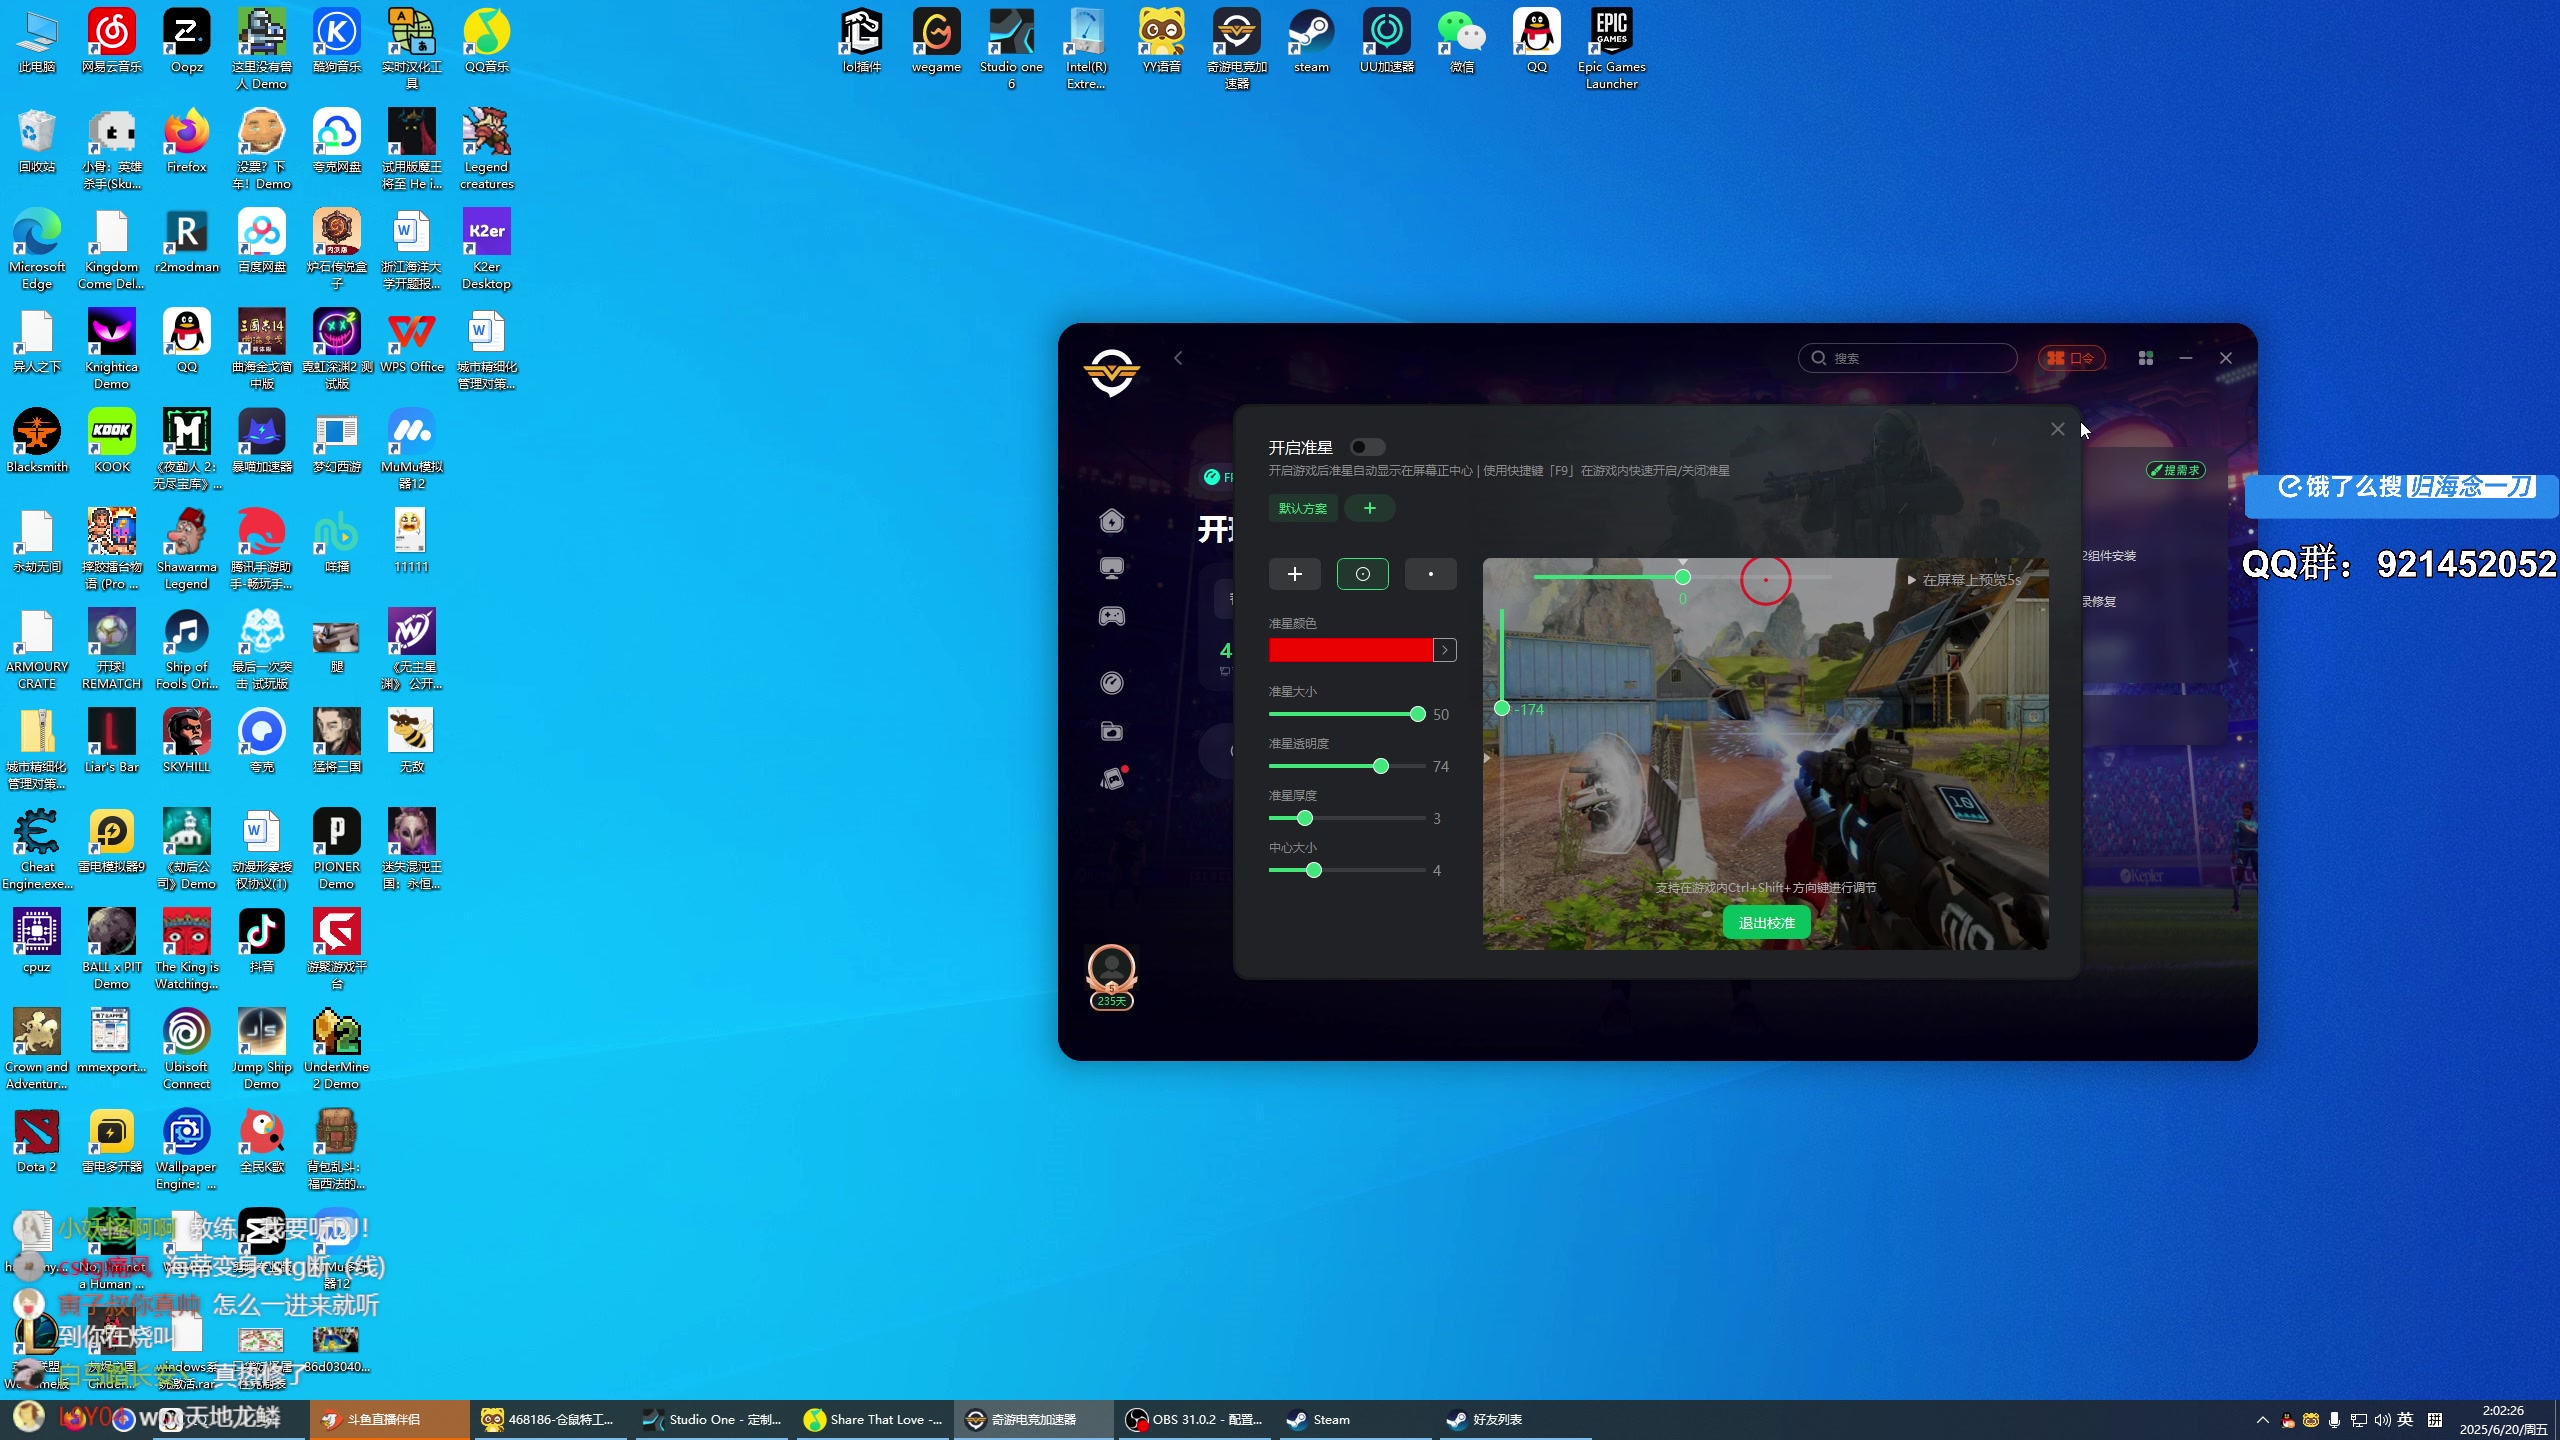Click the 英 input language indicator

tap(2406, 1420)
